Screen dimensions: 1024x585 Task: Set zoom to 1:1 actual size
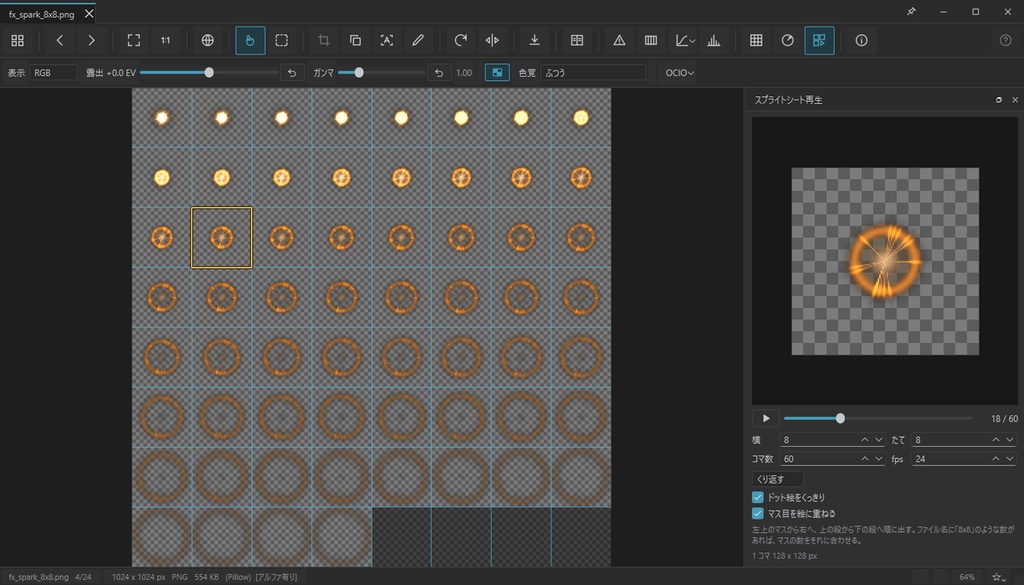(165, 40)
